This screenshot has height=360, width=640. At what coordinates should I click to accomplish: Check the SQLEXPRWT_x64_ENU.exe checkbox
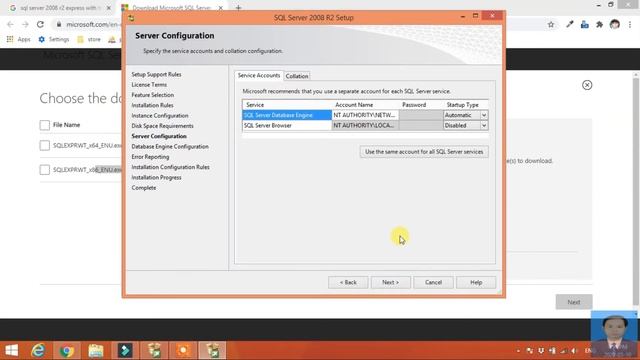[x=44, y=145]
